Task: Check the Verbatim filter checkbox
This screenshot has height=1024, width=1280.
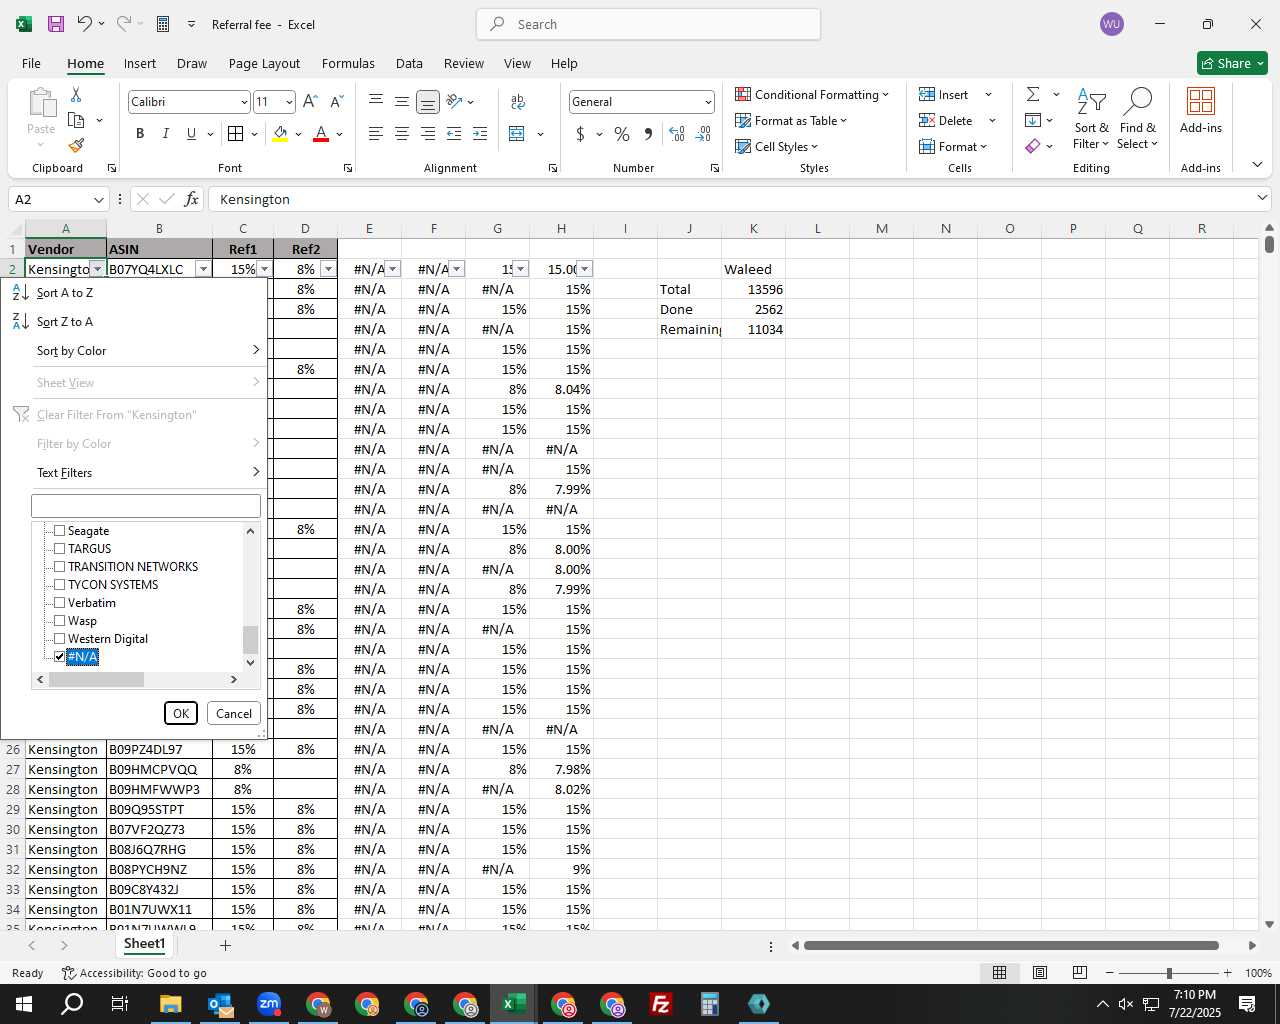Action: (x=59, y=603)
